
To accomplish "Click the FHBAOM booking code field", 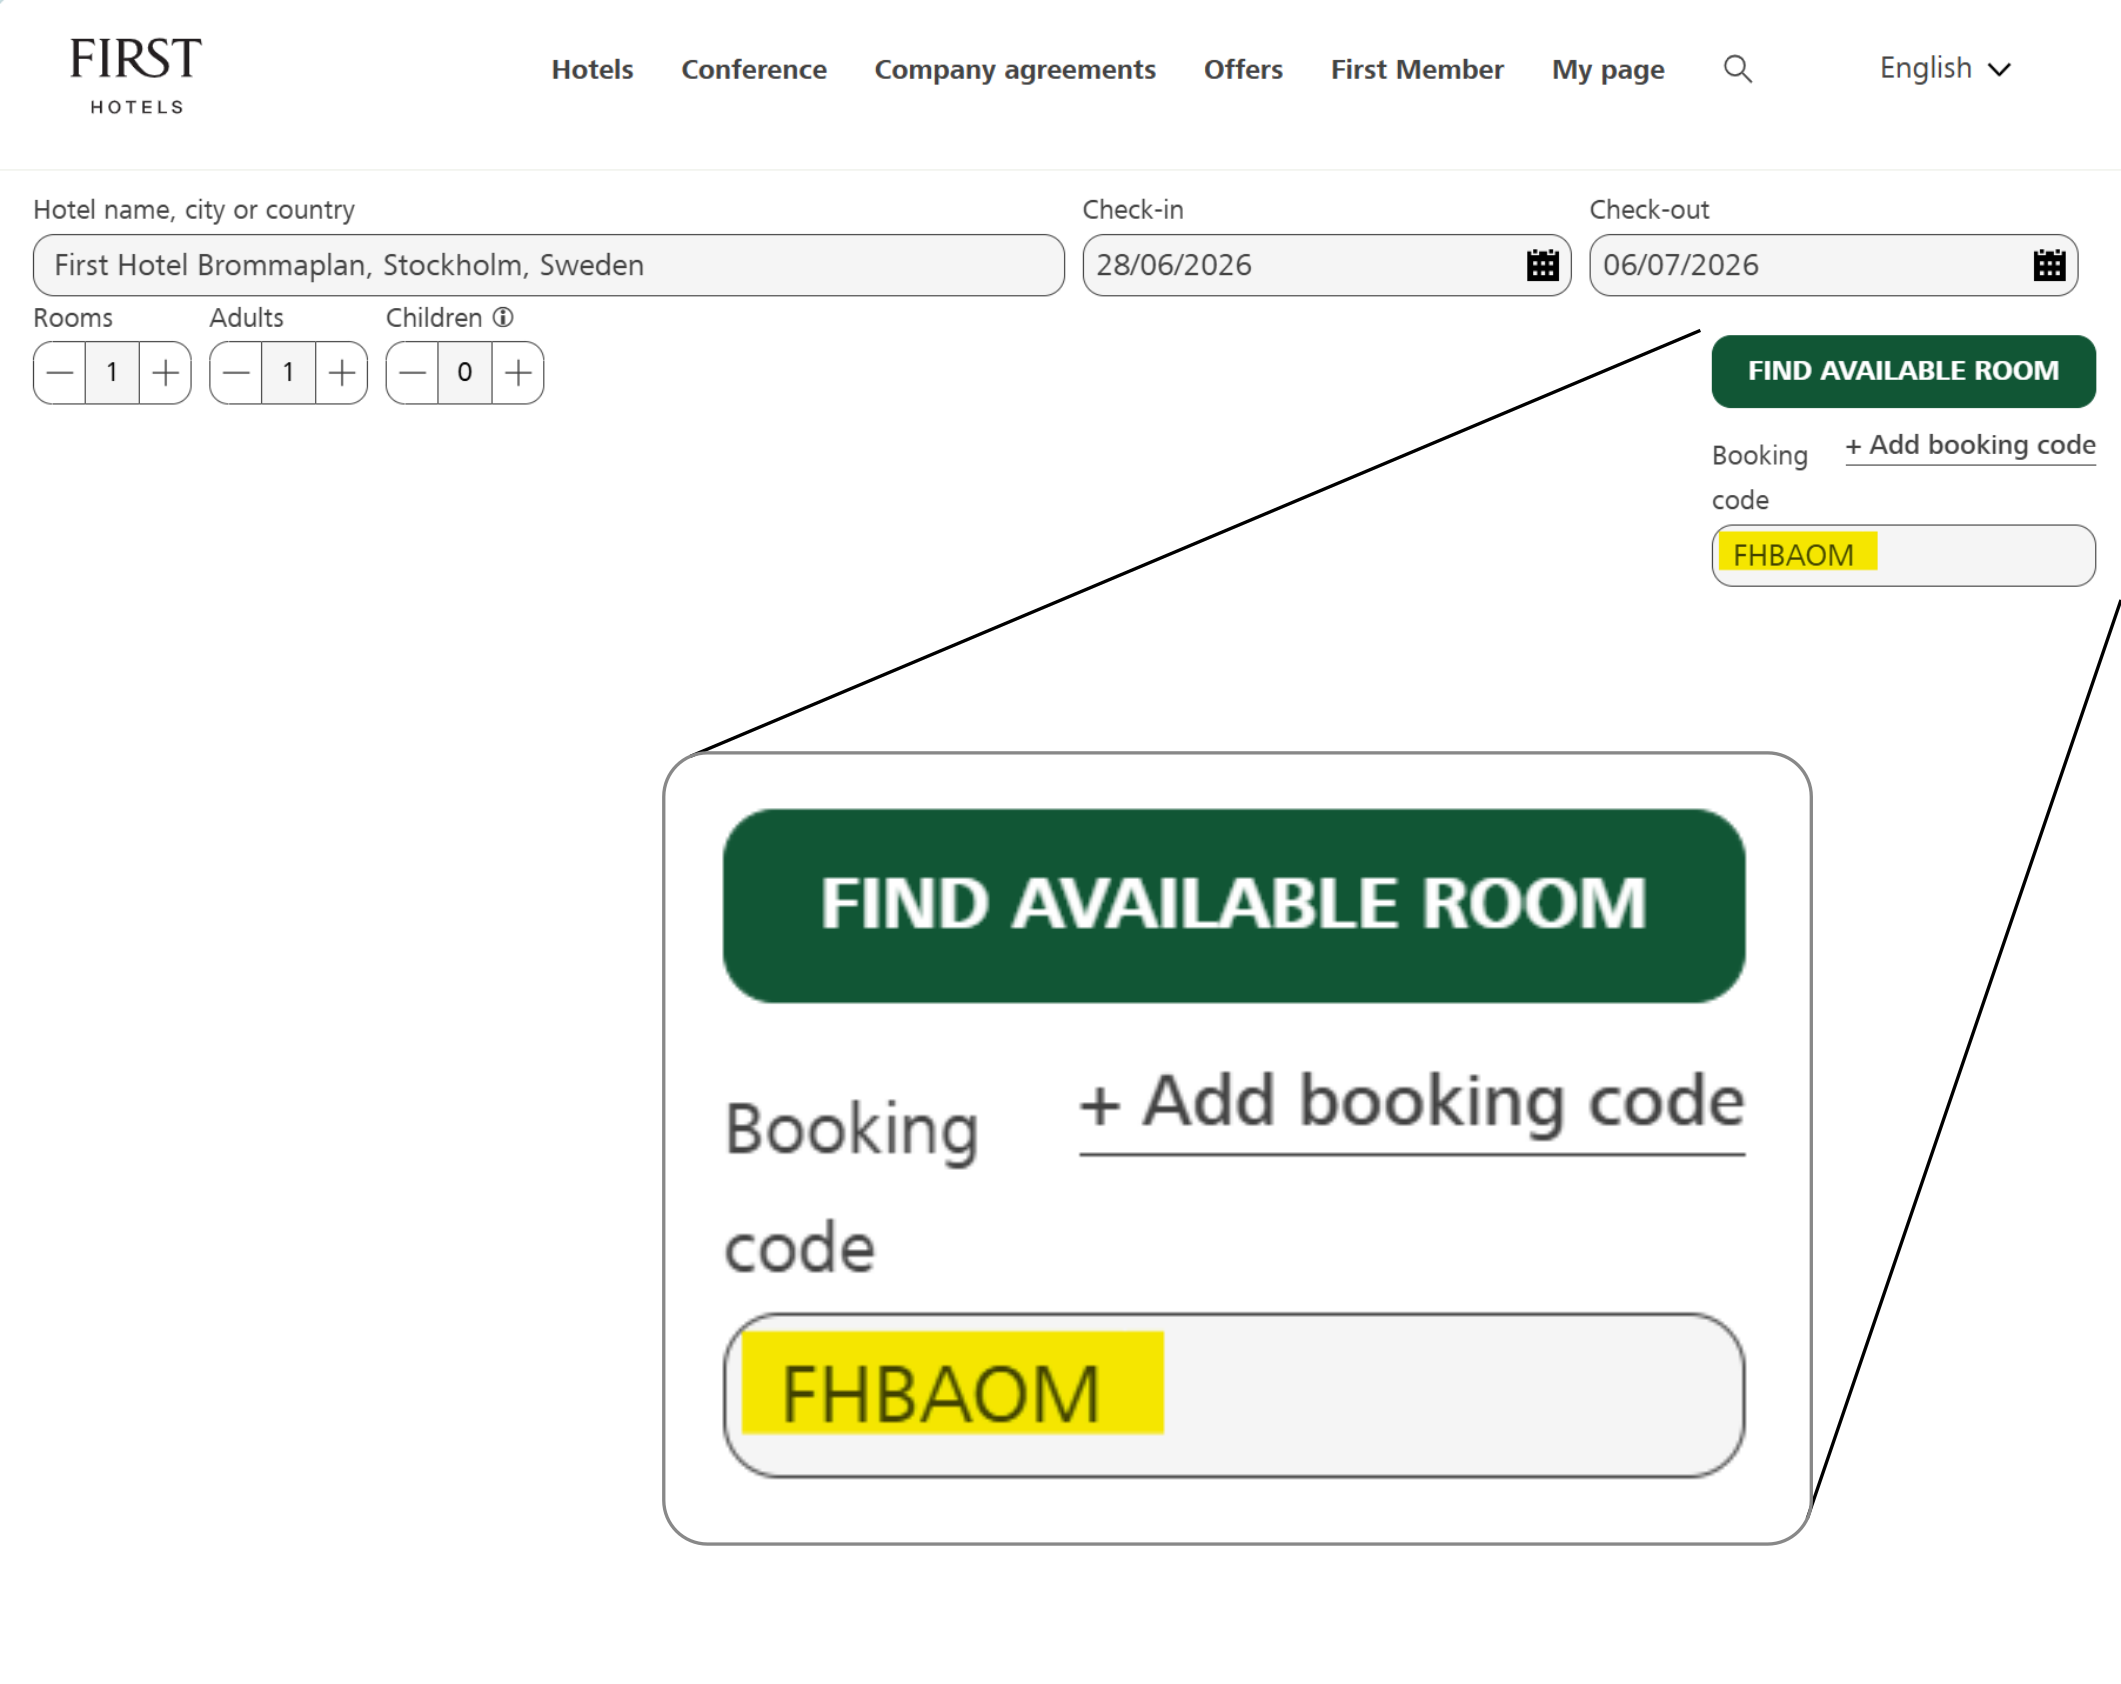I will click(x=1902, y=554).
